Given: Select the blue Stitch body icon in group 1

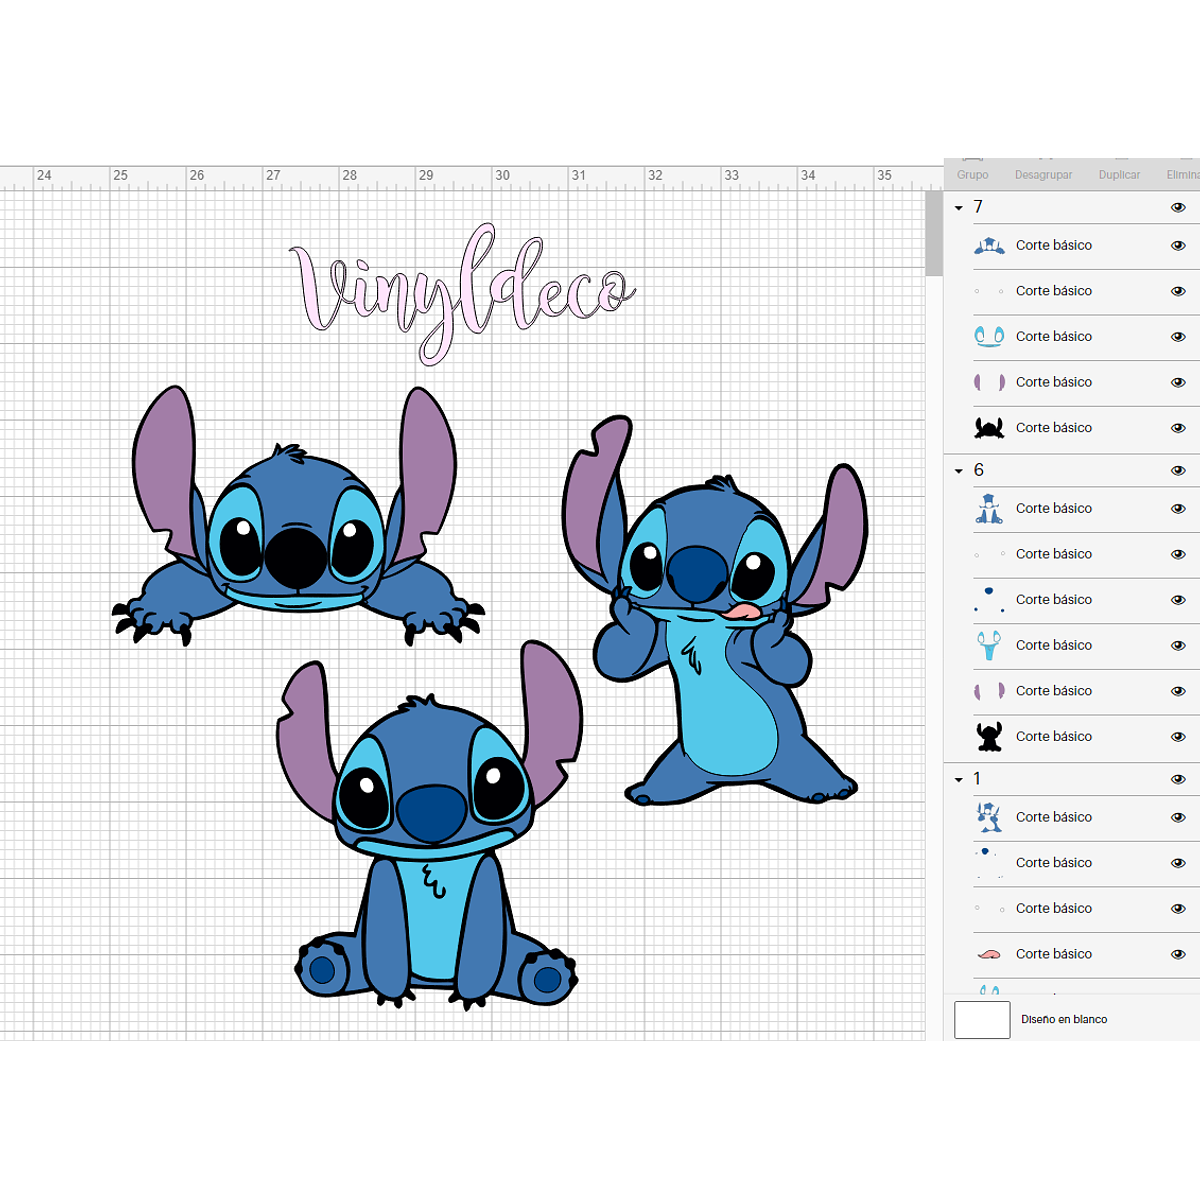Looking at the screenshot, I should (989, 817).
